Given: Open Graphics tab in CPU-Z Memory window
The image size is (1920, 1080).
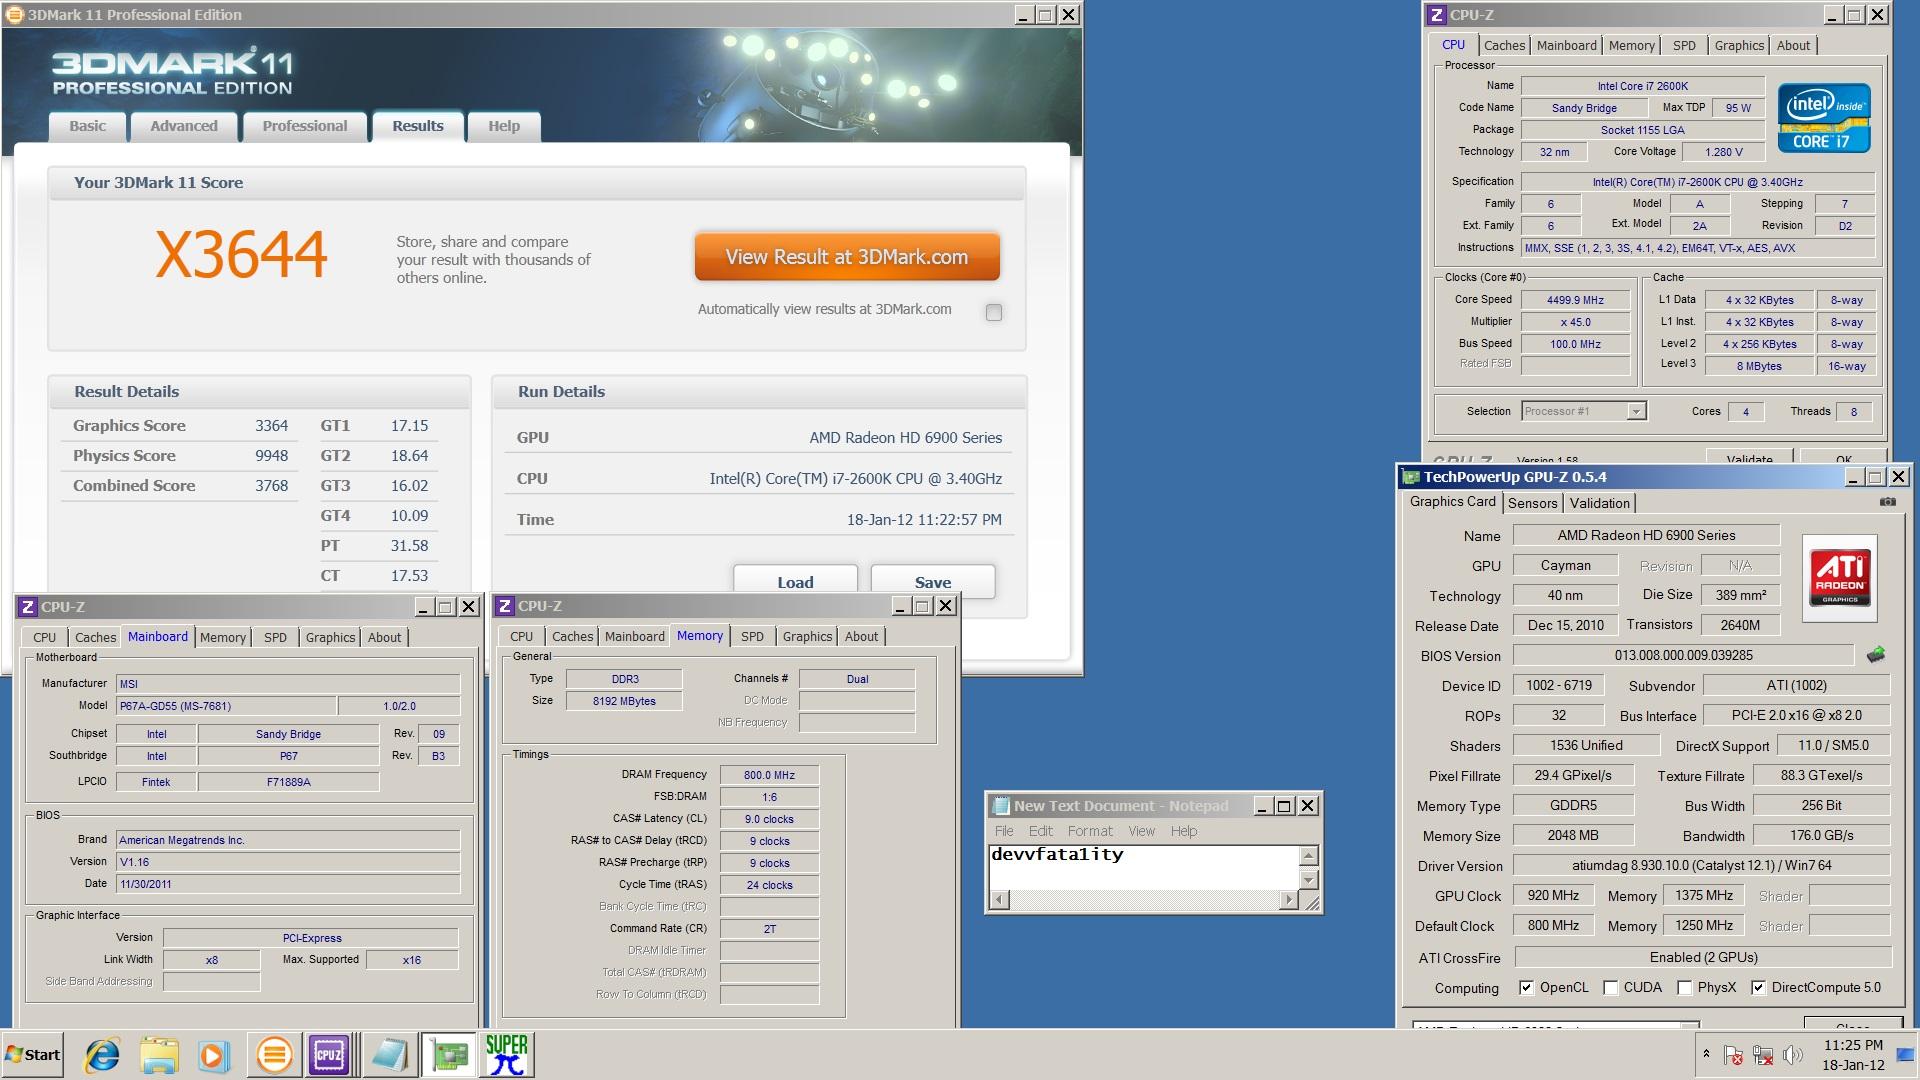Looking at the screenshot, I should (x=807, y=636).
